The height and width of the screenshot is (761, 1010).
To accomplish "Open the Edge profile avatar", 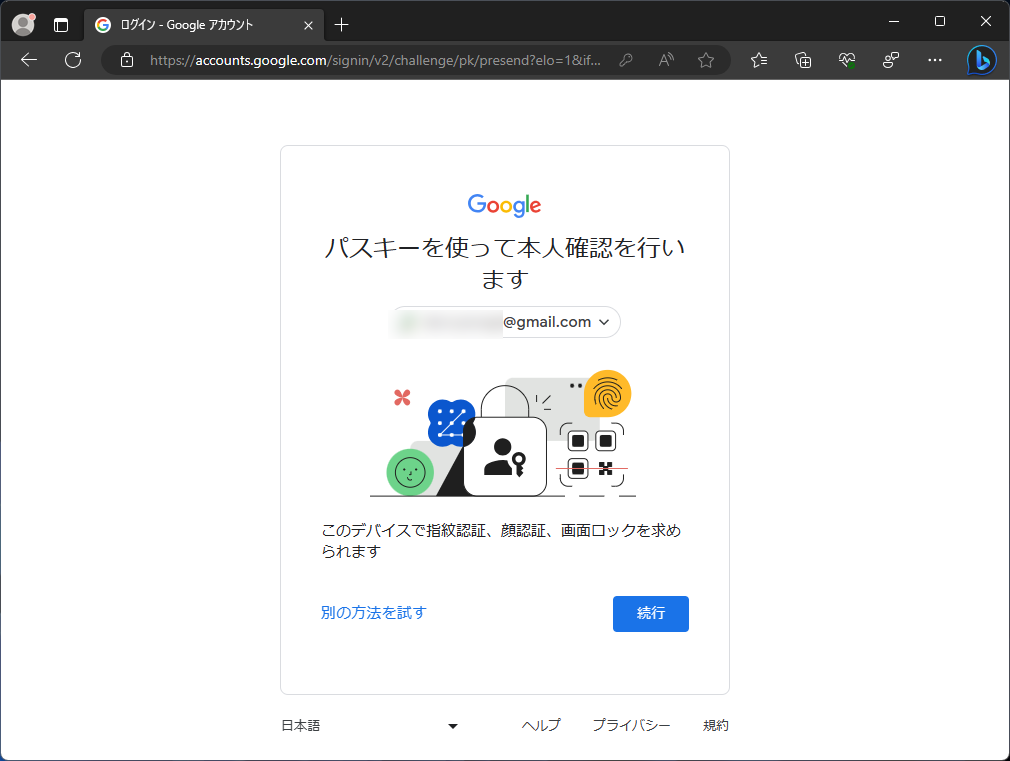I will 22,24.
